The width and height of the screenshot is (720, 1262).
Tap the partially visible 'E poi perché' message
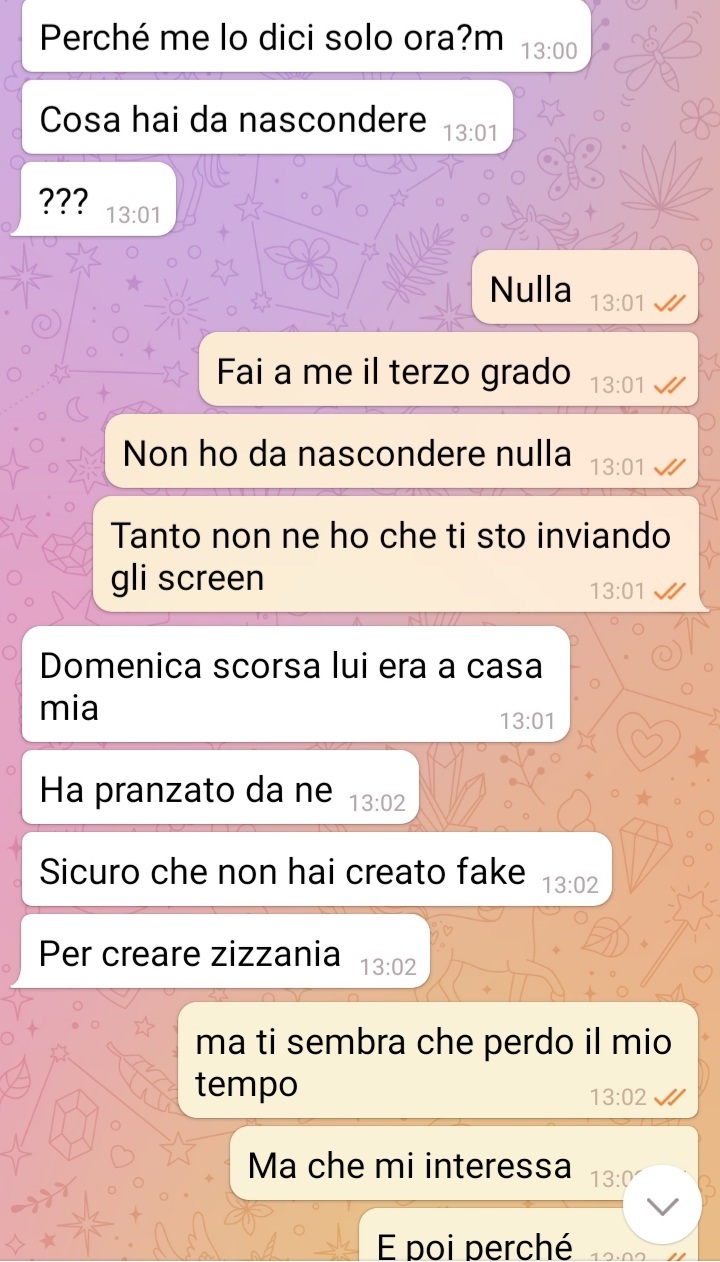point(528,1236)
